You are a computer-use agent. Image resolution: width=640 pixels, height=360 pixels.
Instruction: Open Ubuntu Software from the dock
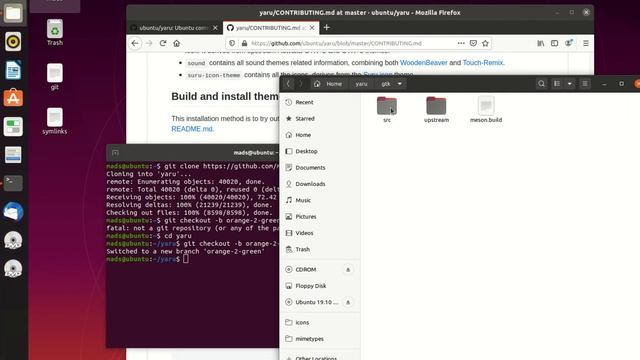13,98
